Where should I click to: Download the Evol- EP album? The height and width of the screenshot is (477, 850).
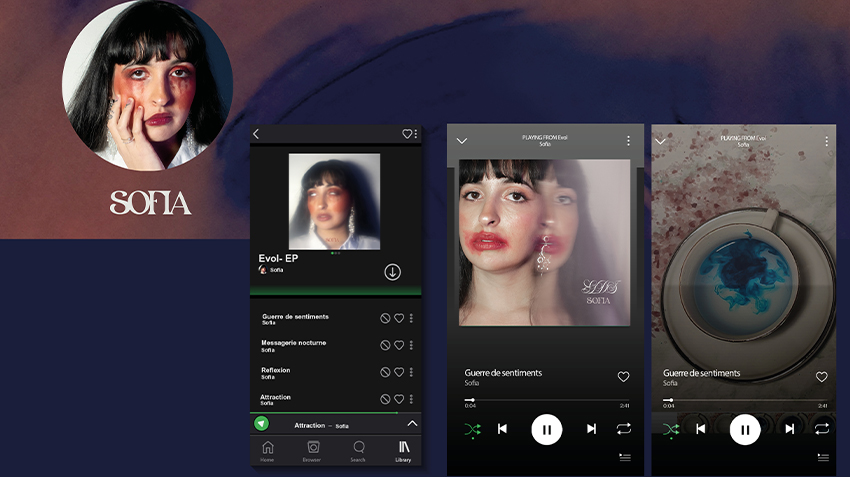(x=392, y=272)
